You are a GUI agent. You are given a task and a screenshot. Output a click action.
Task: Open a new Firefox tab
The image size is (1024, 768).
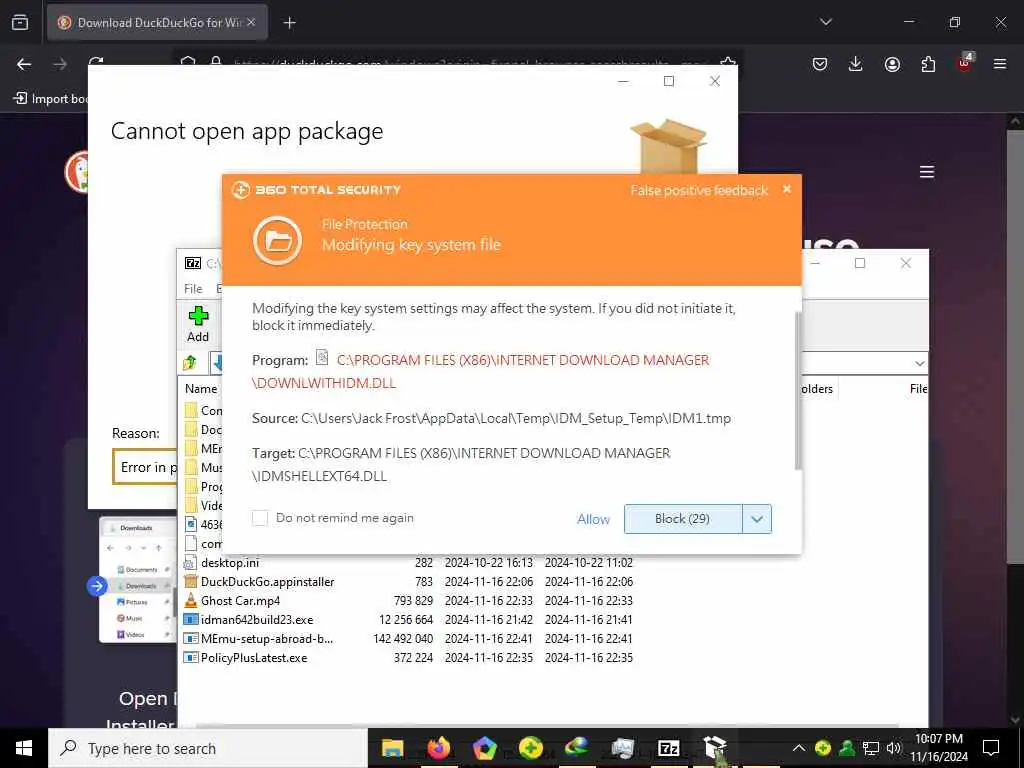click(x=289, y=23)
